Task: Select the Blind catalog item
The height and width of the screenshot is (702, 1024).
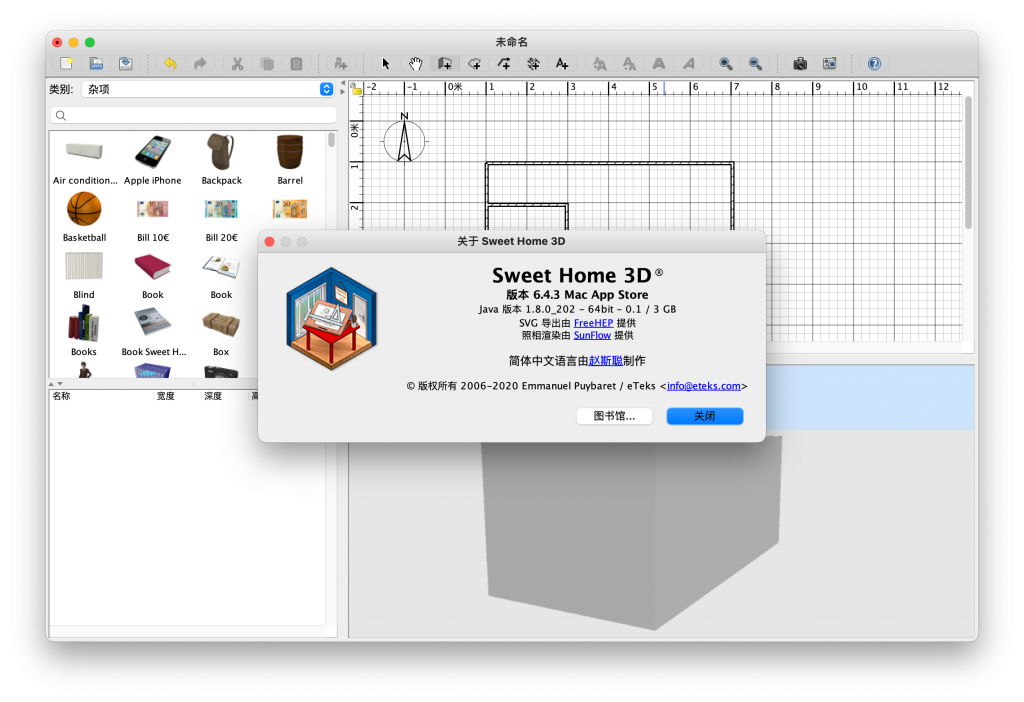Action: tap(84, 275)
